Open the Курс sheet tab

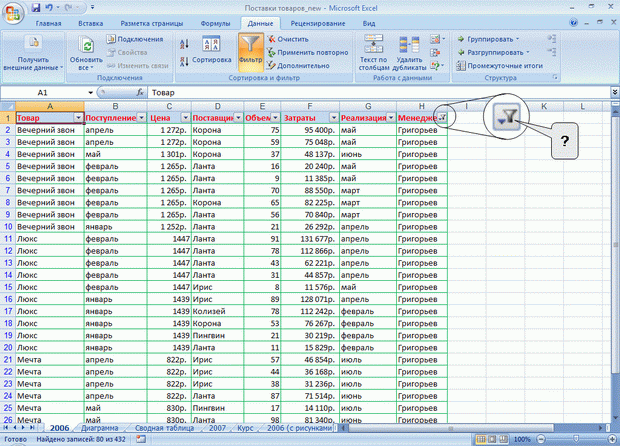click(x=245, y=428)
